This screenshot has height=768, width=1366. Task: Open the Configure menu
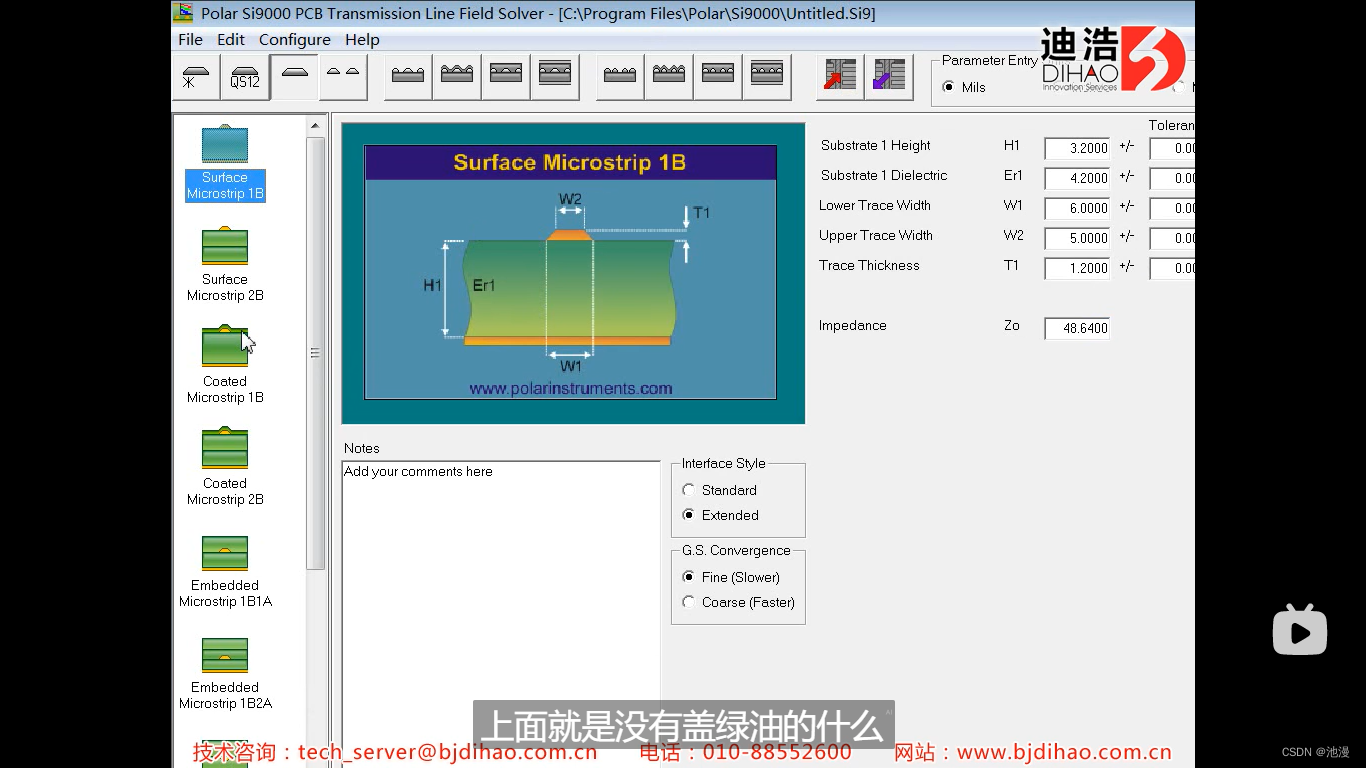(295, 40)
